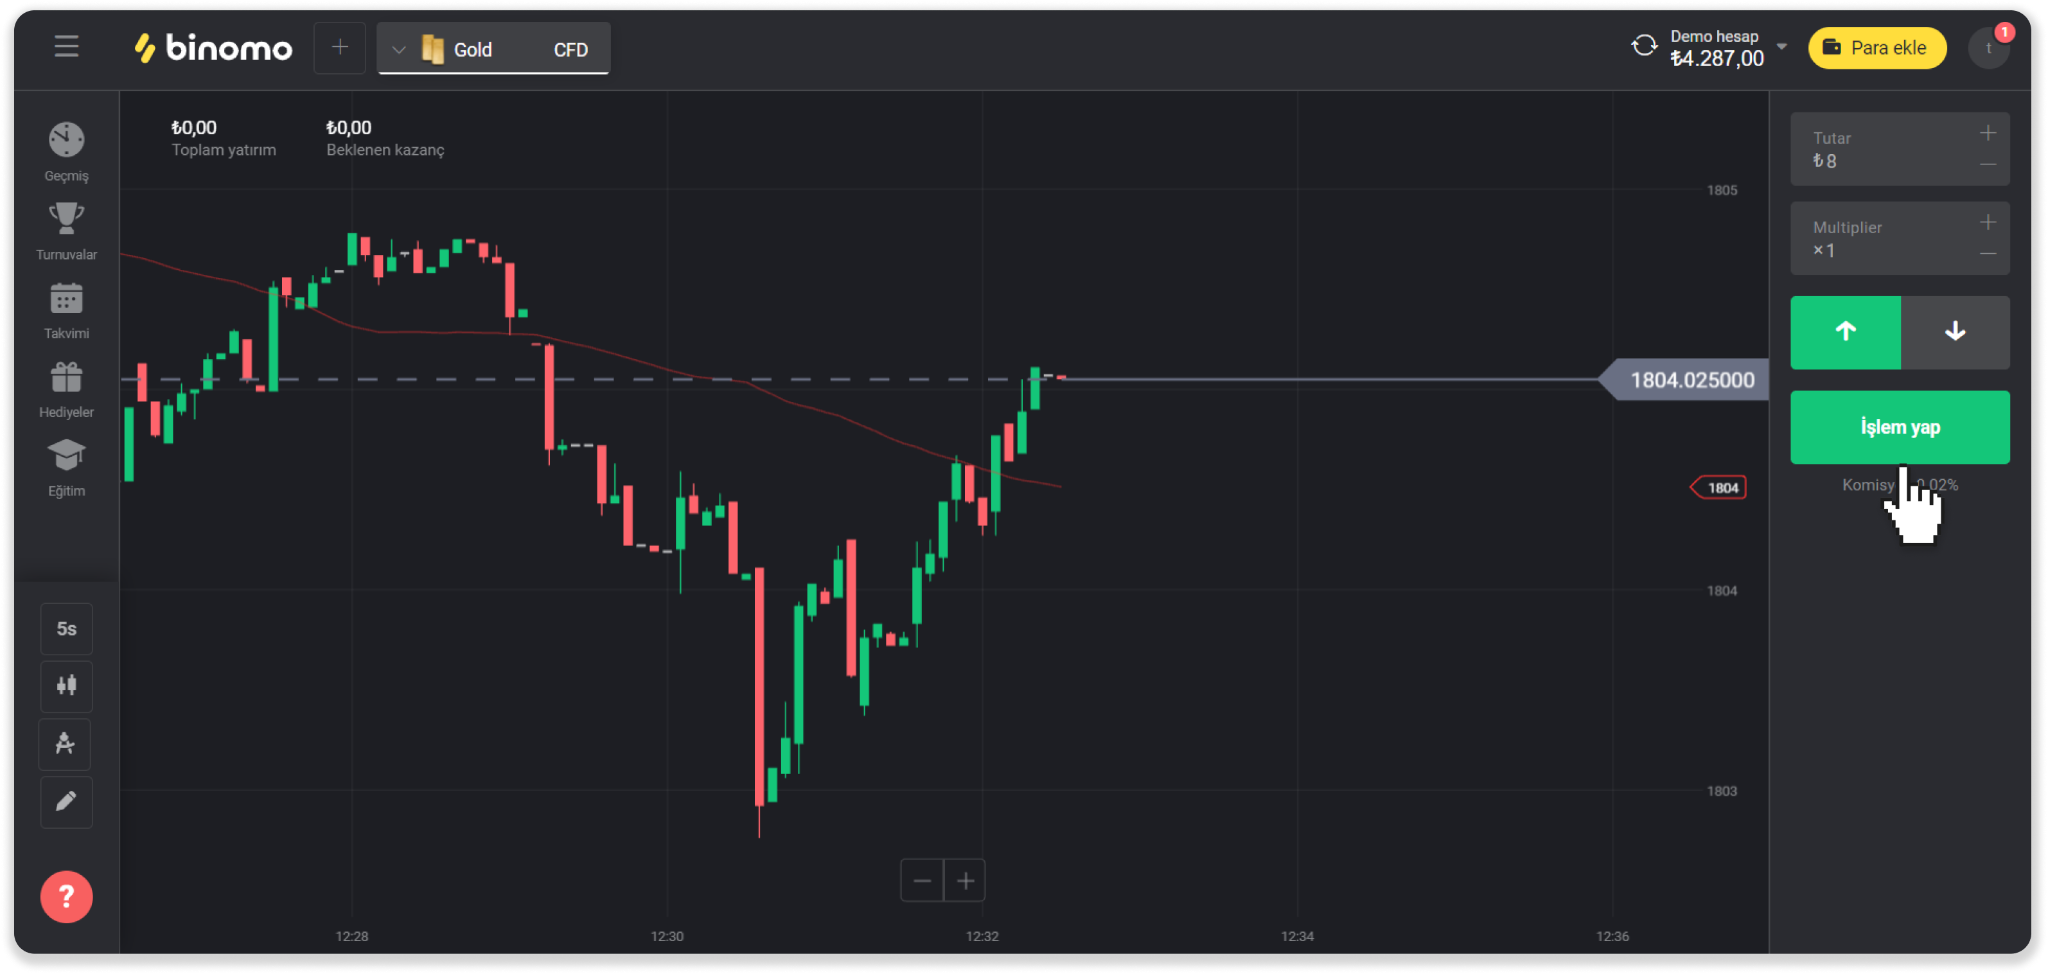Select the down direction arrow
Image resolution: width=2048 pixels, height=975 pixels.
click(x=1955, y=332)
